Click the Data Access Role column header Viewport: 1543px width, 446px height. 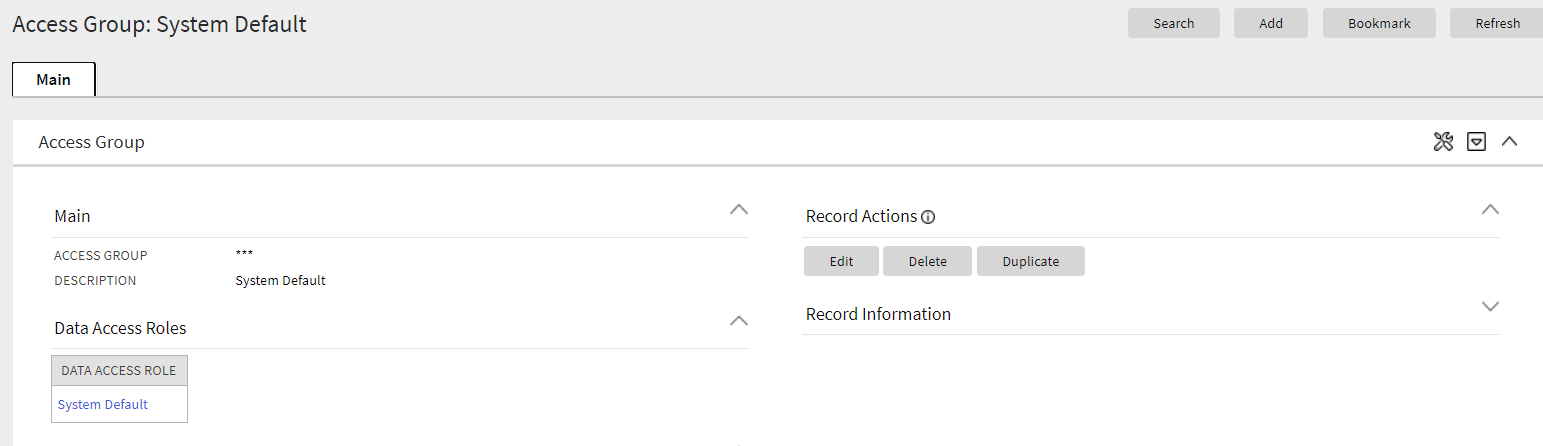pos(119,370)
